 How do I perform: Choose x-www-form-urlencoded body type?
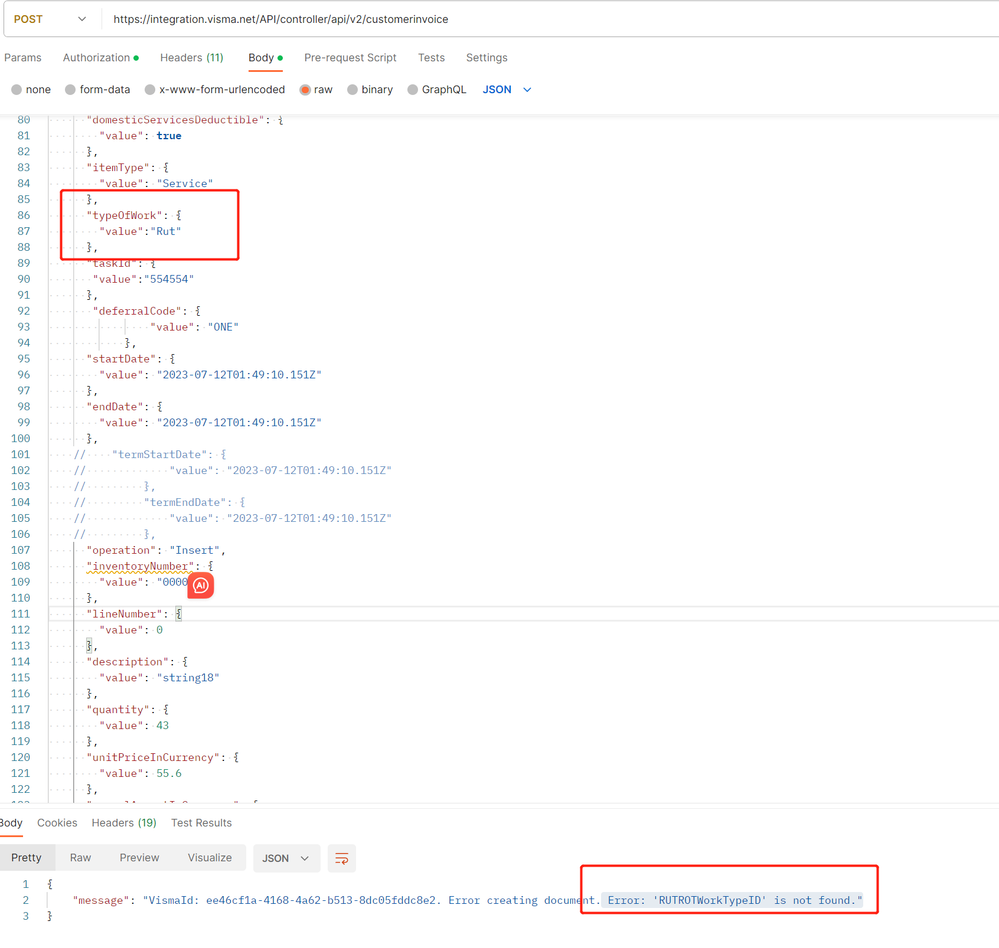click(150, 90)
